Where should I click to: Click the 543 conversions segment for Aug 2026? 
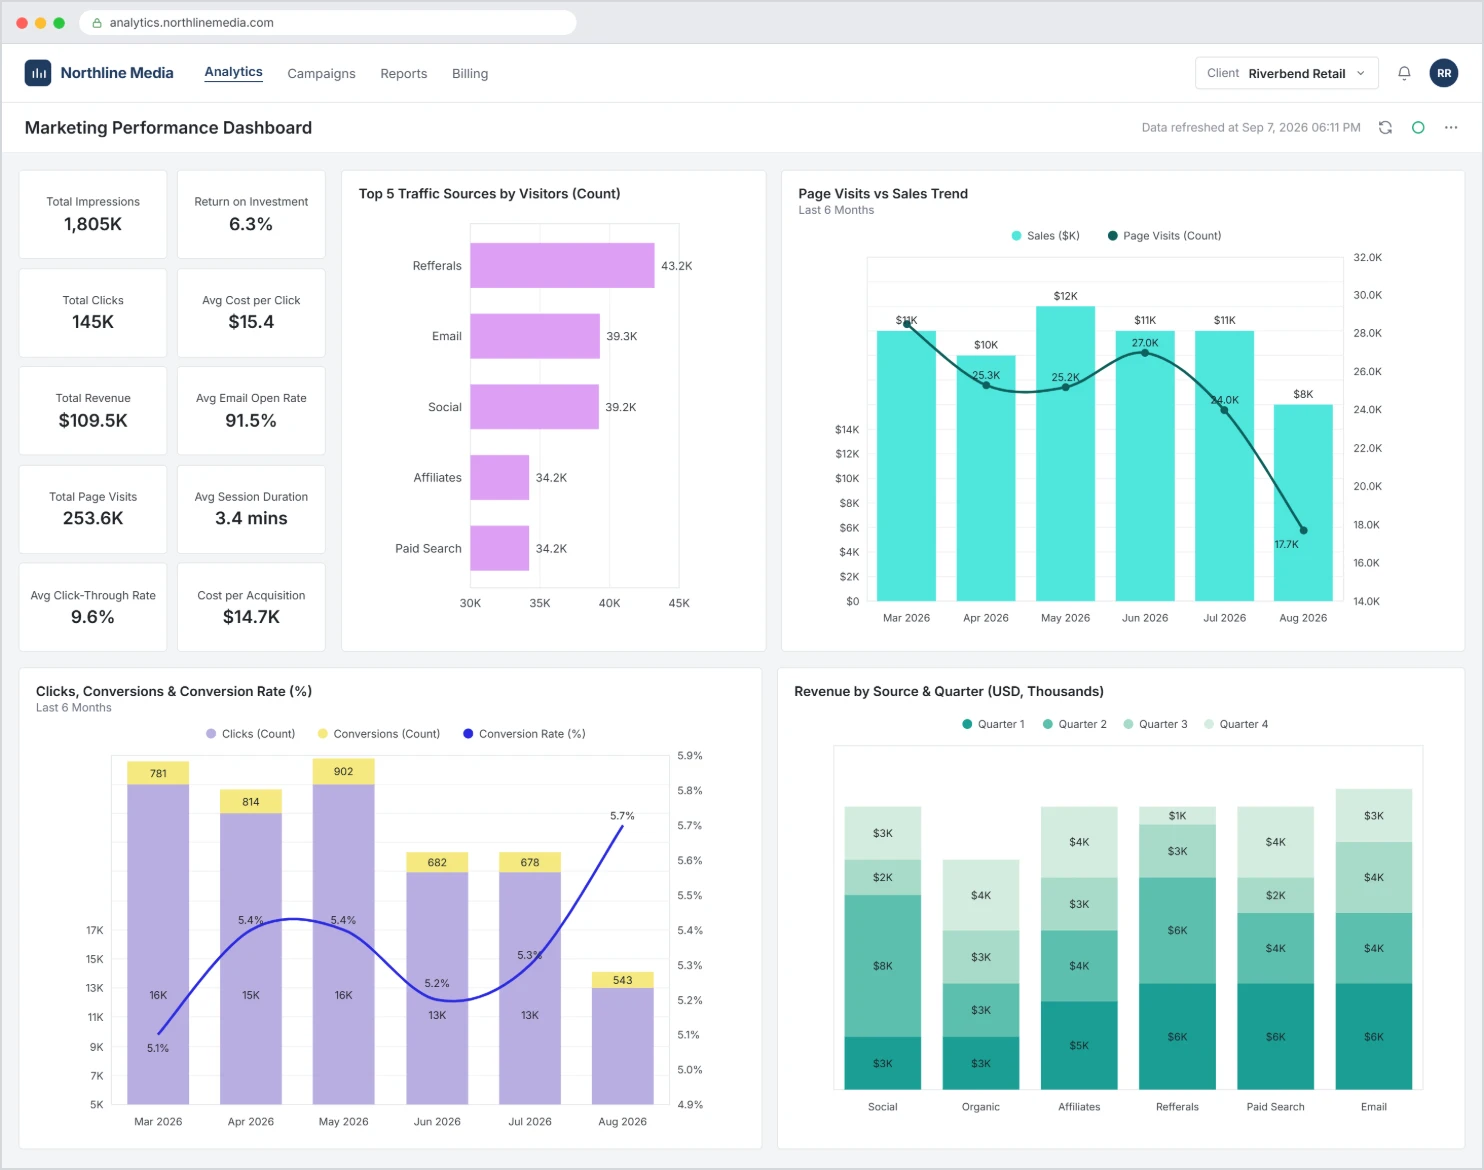622,980
